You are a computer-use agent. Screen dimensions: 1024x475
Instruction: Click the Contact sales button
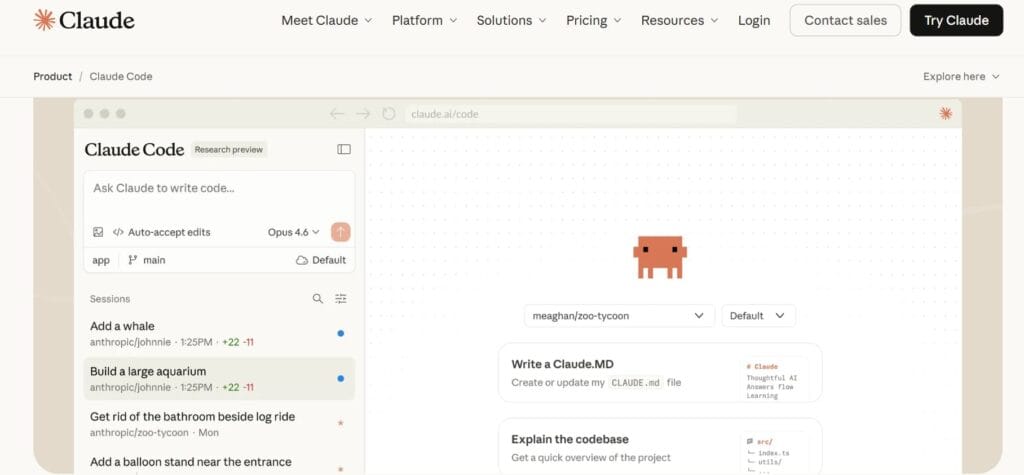(845, 20)
